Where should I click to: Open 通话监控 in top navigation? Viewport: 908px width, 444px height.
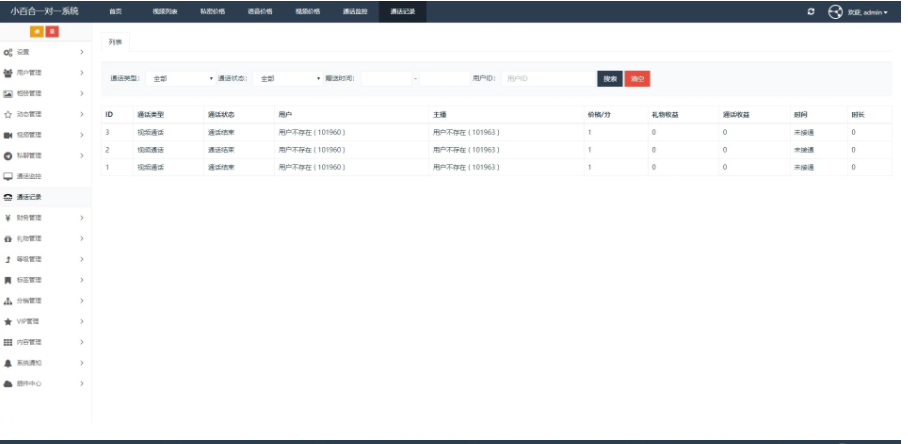click(x=355, y=12)
